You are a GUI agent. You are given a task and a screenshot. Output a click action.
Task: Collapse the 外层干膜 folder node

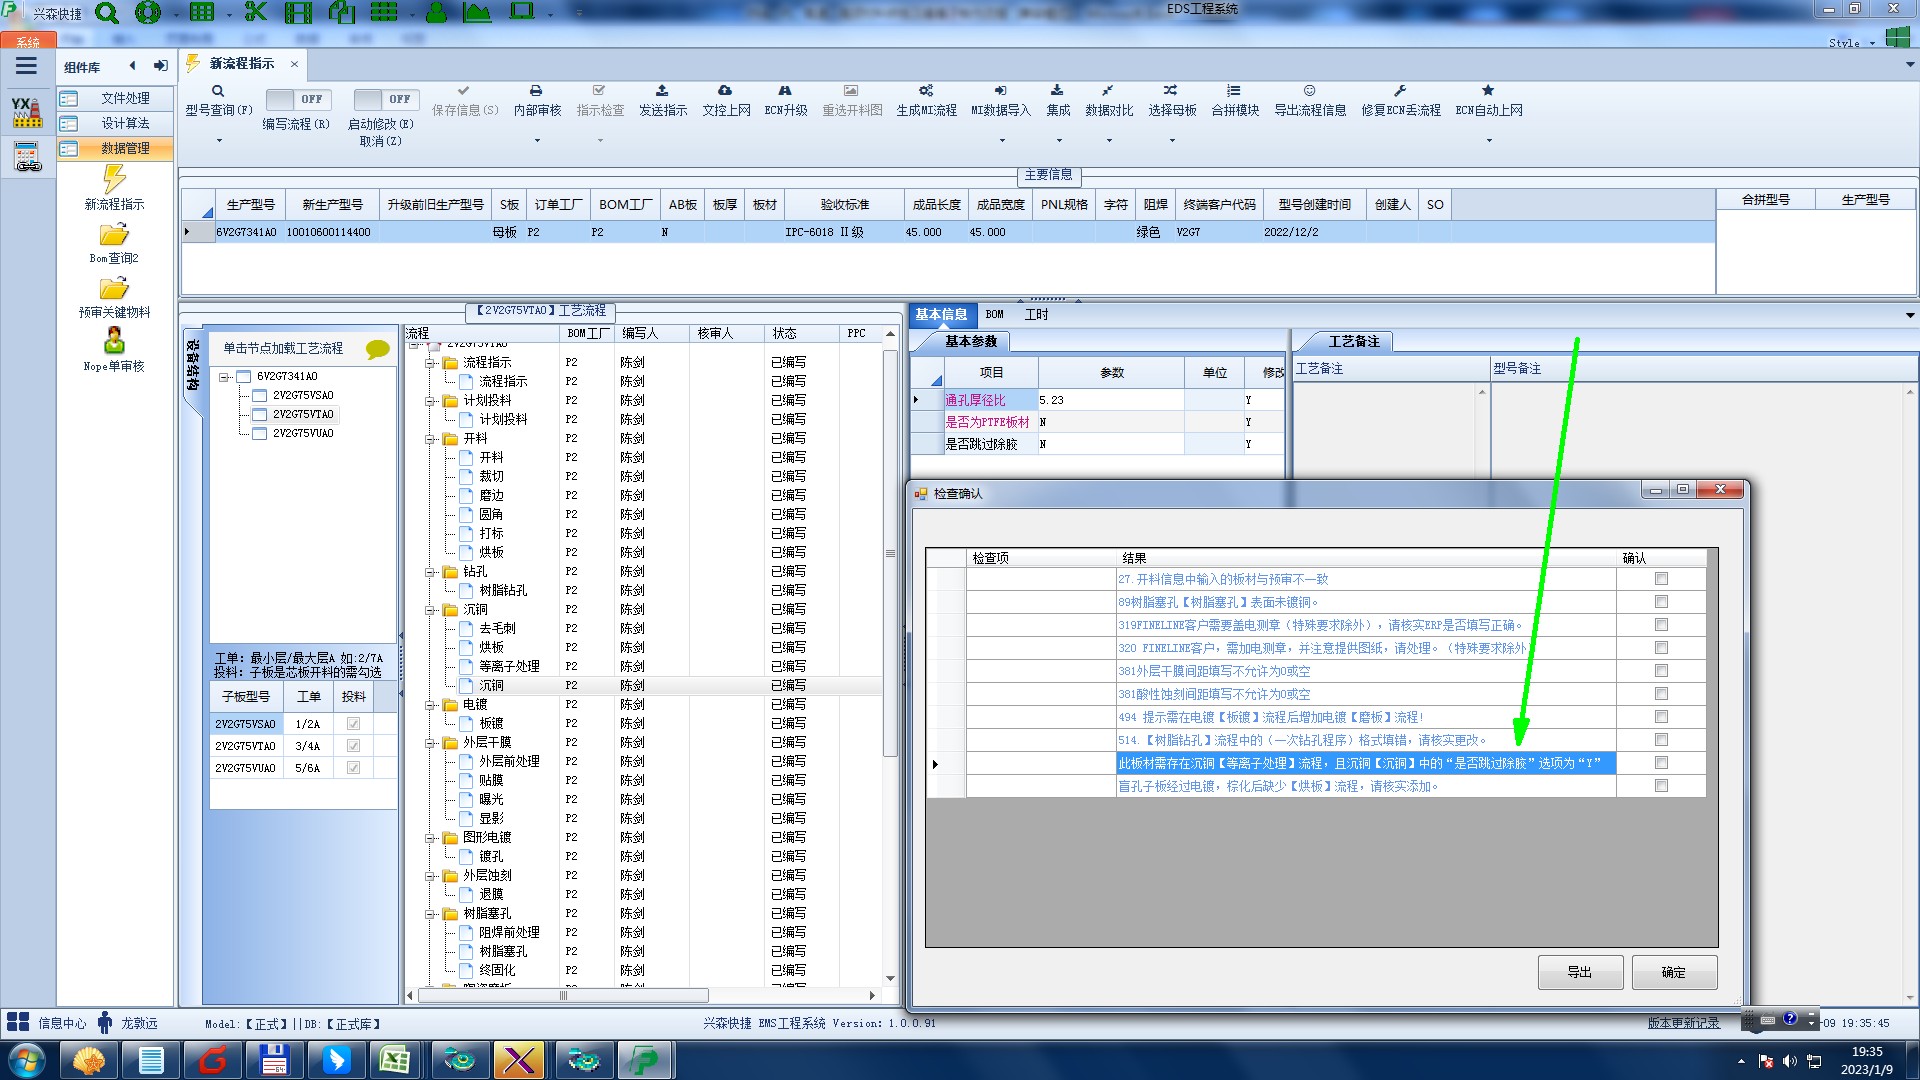click(x=430, y=743)
